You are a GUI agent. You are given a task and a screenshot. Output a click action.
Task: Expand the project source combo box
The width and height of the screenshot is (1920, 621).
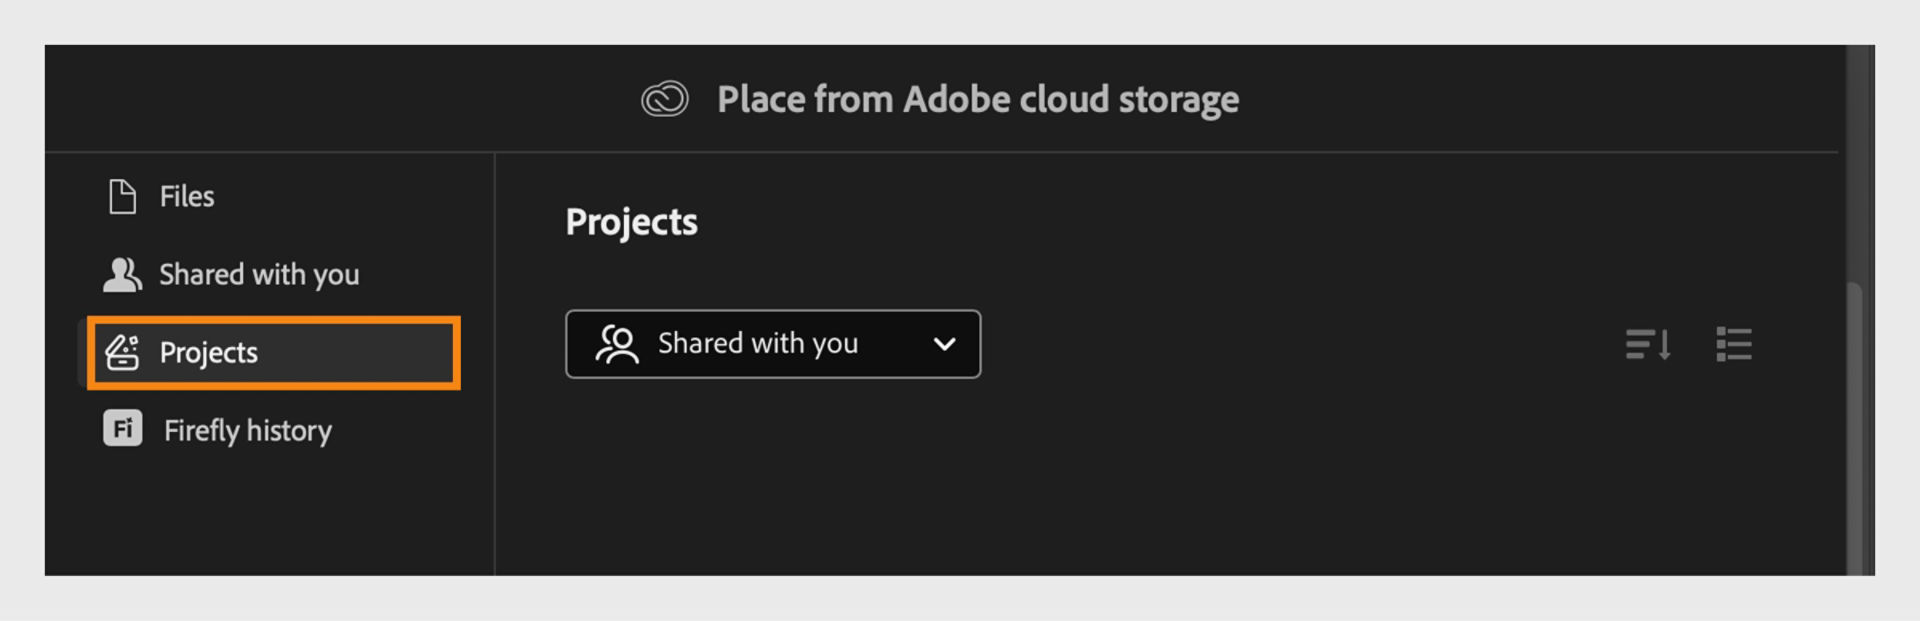click(x=774, y=344)
